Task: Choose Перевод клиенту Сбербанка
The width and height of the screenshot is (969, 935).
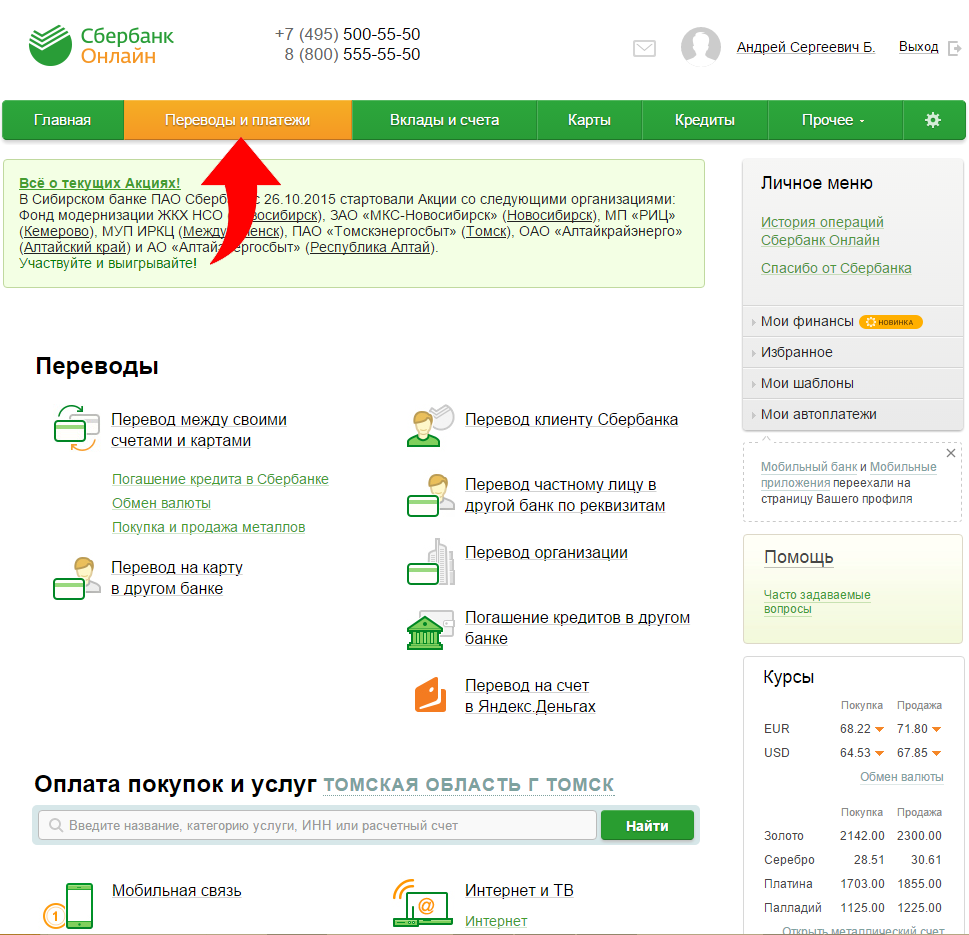Action: pyautogui.click(x=572, y=420)
